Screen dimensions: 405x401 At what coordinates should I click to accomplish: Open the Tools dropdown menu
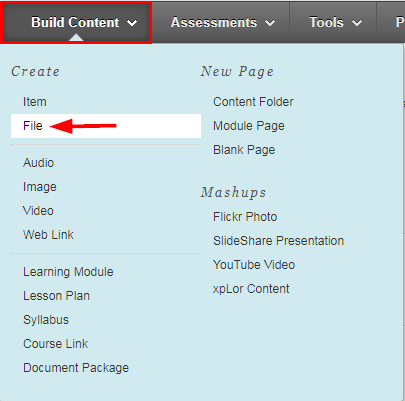tap(336, 22)
